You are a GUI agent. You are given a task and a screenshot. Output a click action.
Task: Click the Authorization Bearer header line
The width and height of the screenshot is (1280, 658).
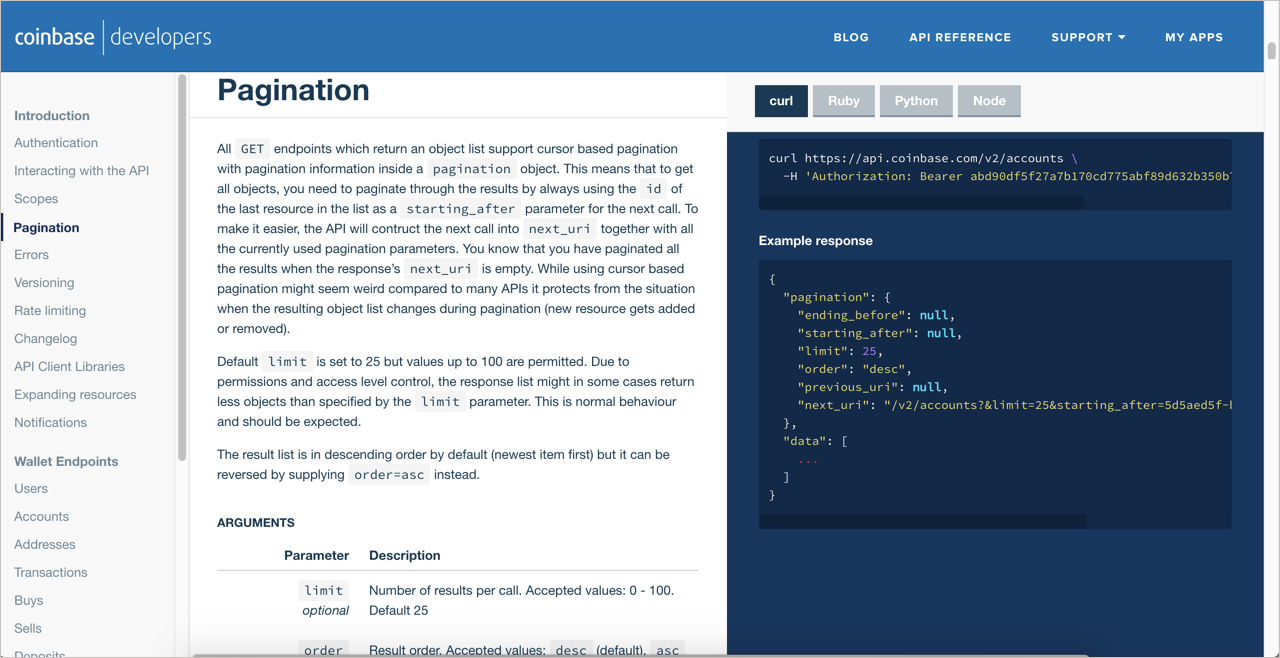click(x=1007, y=177)
